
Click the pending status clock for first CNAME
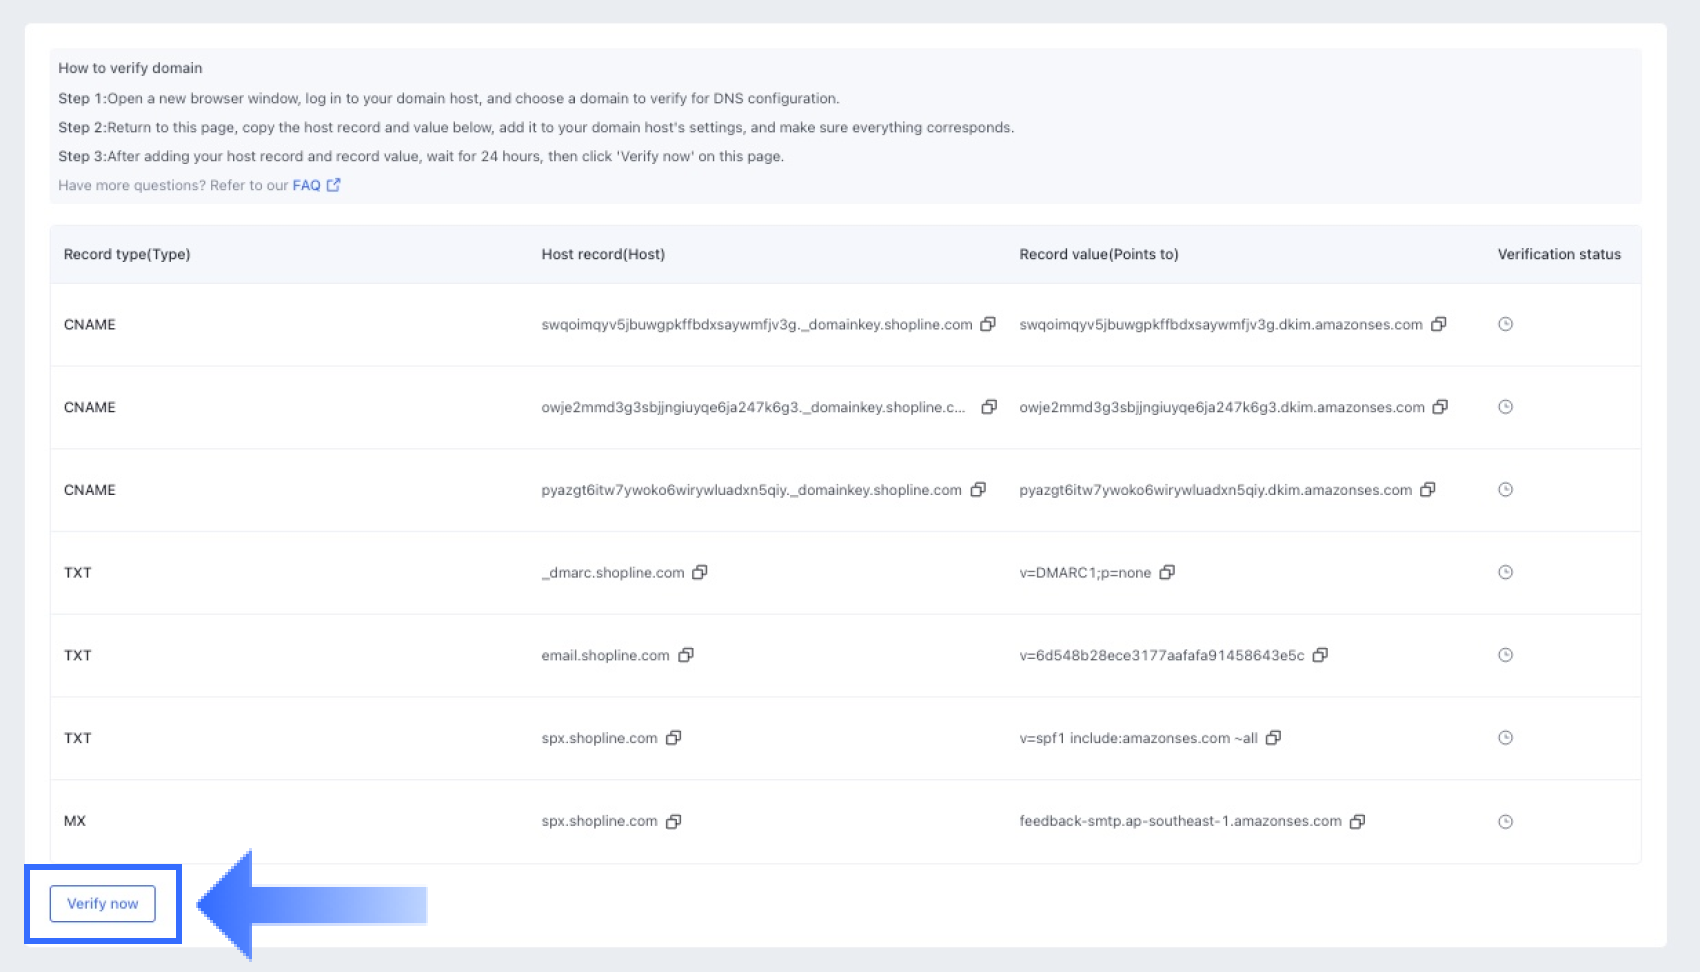(x=1505, y=324)
